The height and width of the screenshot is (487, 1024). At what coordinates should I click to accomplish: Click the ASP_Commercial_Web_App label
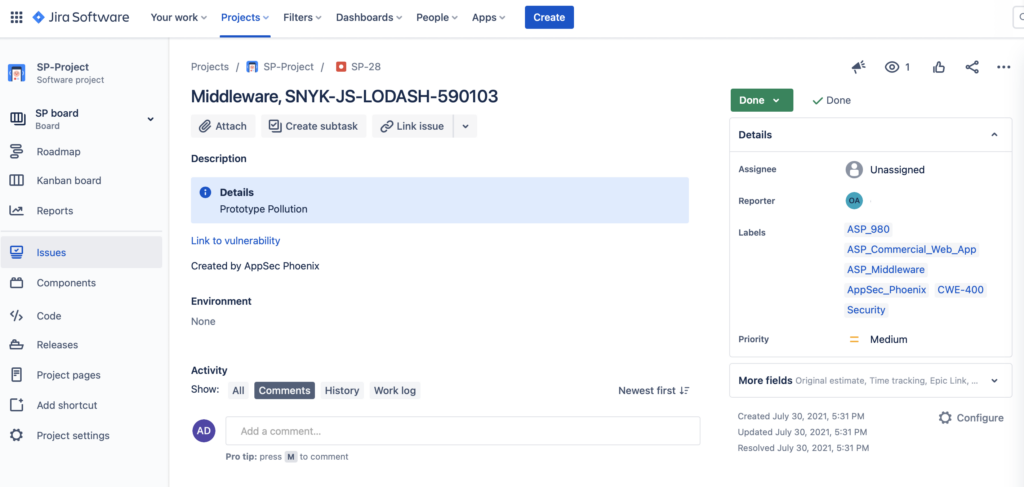click(912, 249)
